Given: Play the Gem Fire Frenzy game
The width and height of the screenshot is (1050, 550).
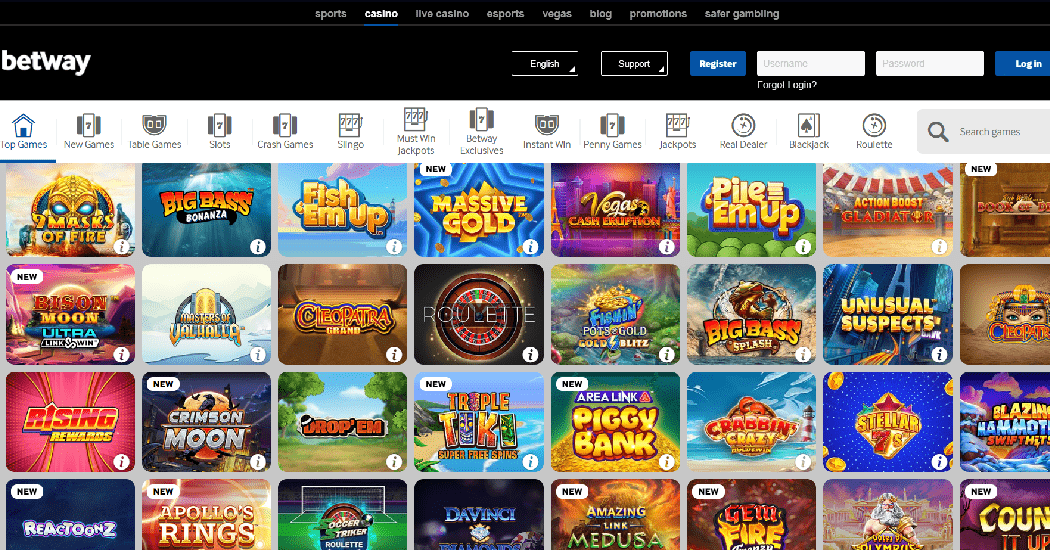Looking at the screenshot, I should [x=751, y=514].
